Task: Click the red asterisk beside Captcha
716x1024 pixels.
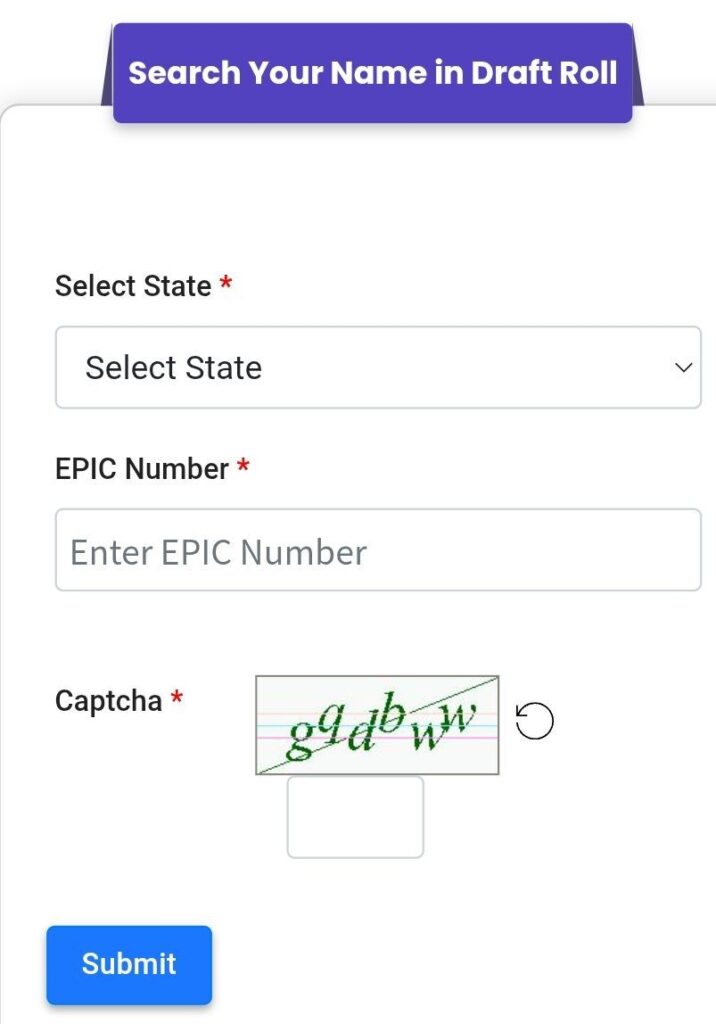Action: pos(177,700)
